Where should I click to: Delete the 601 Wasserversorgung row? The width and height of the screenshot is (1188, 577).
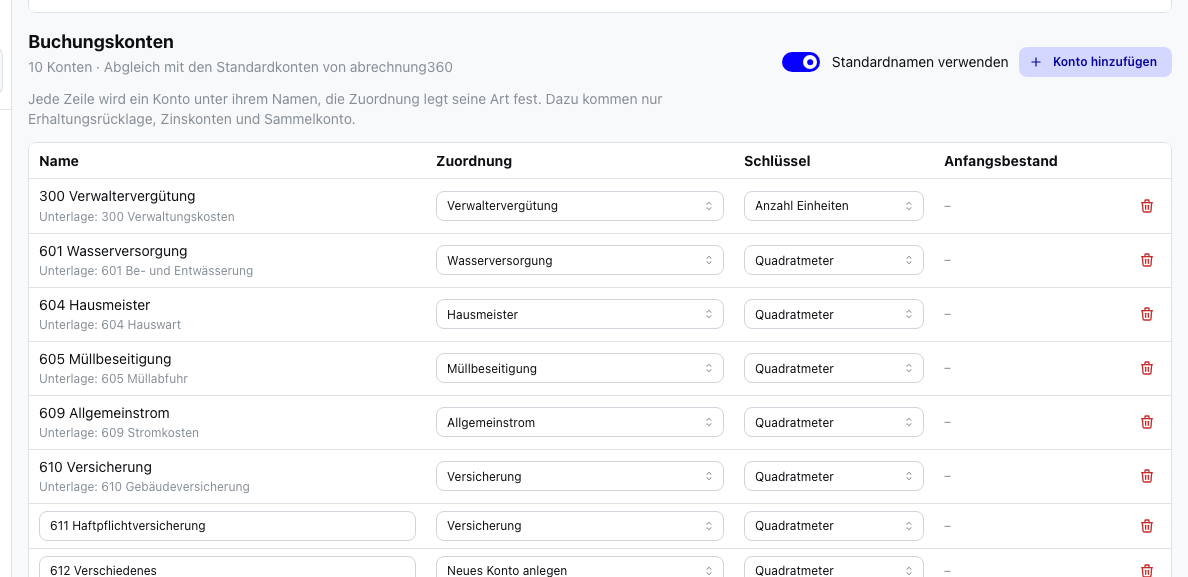(1147, 260)
